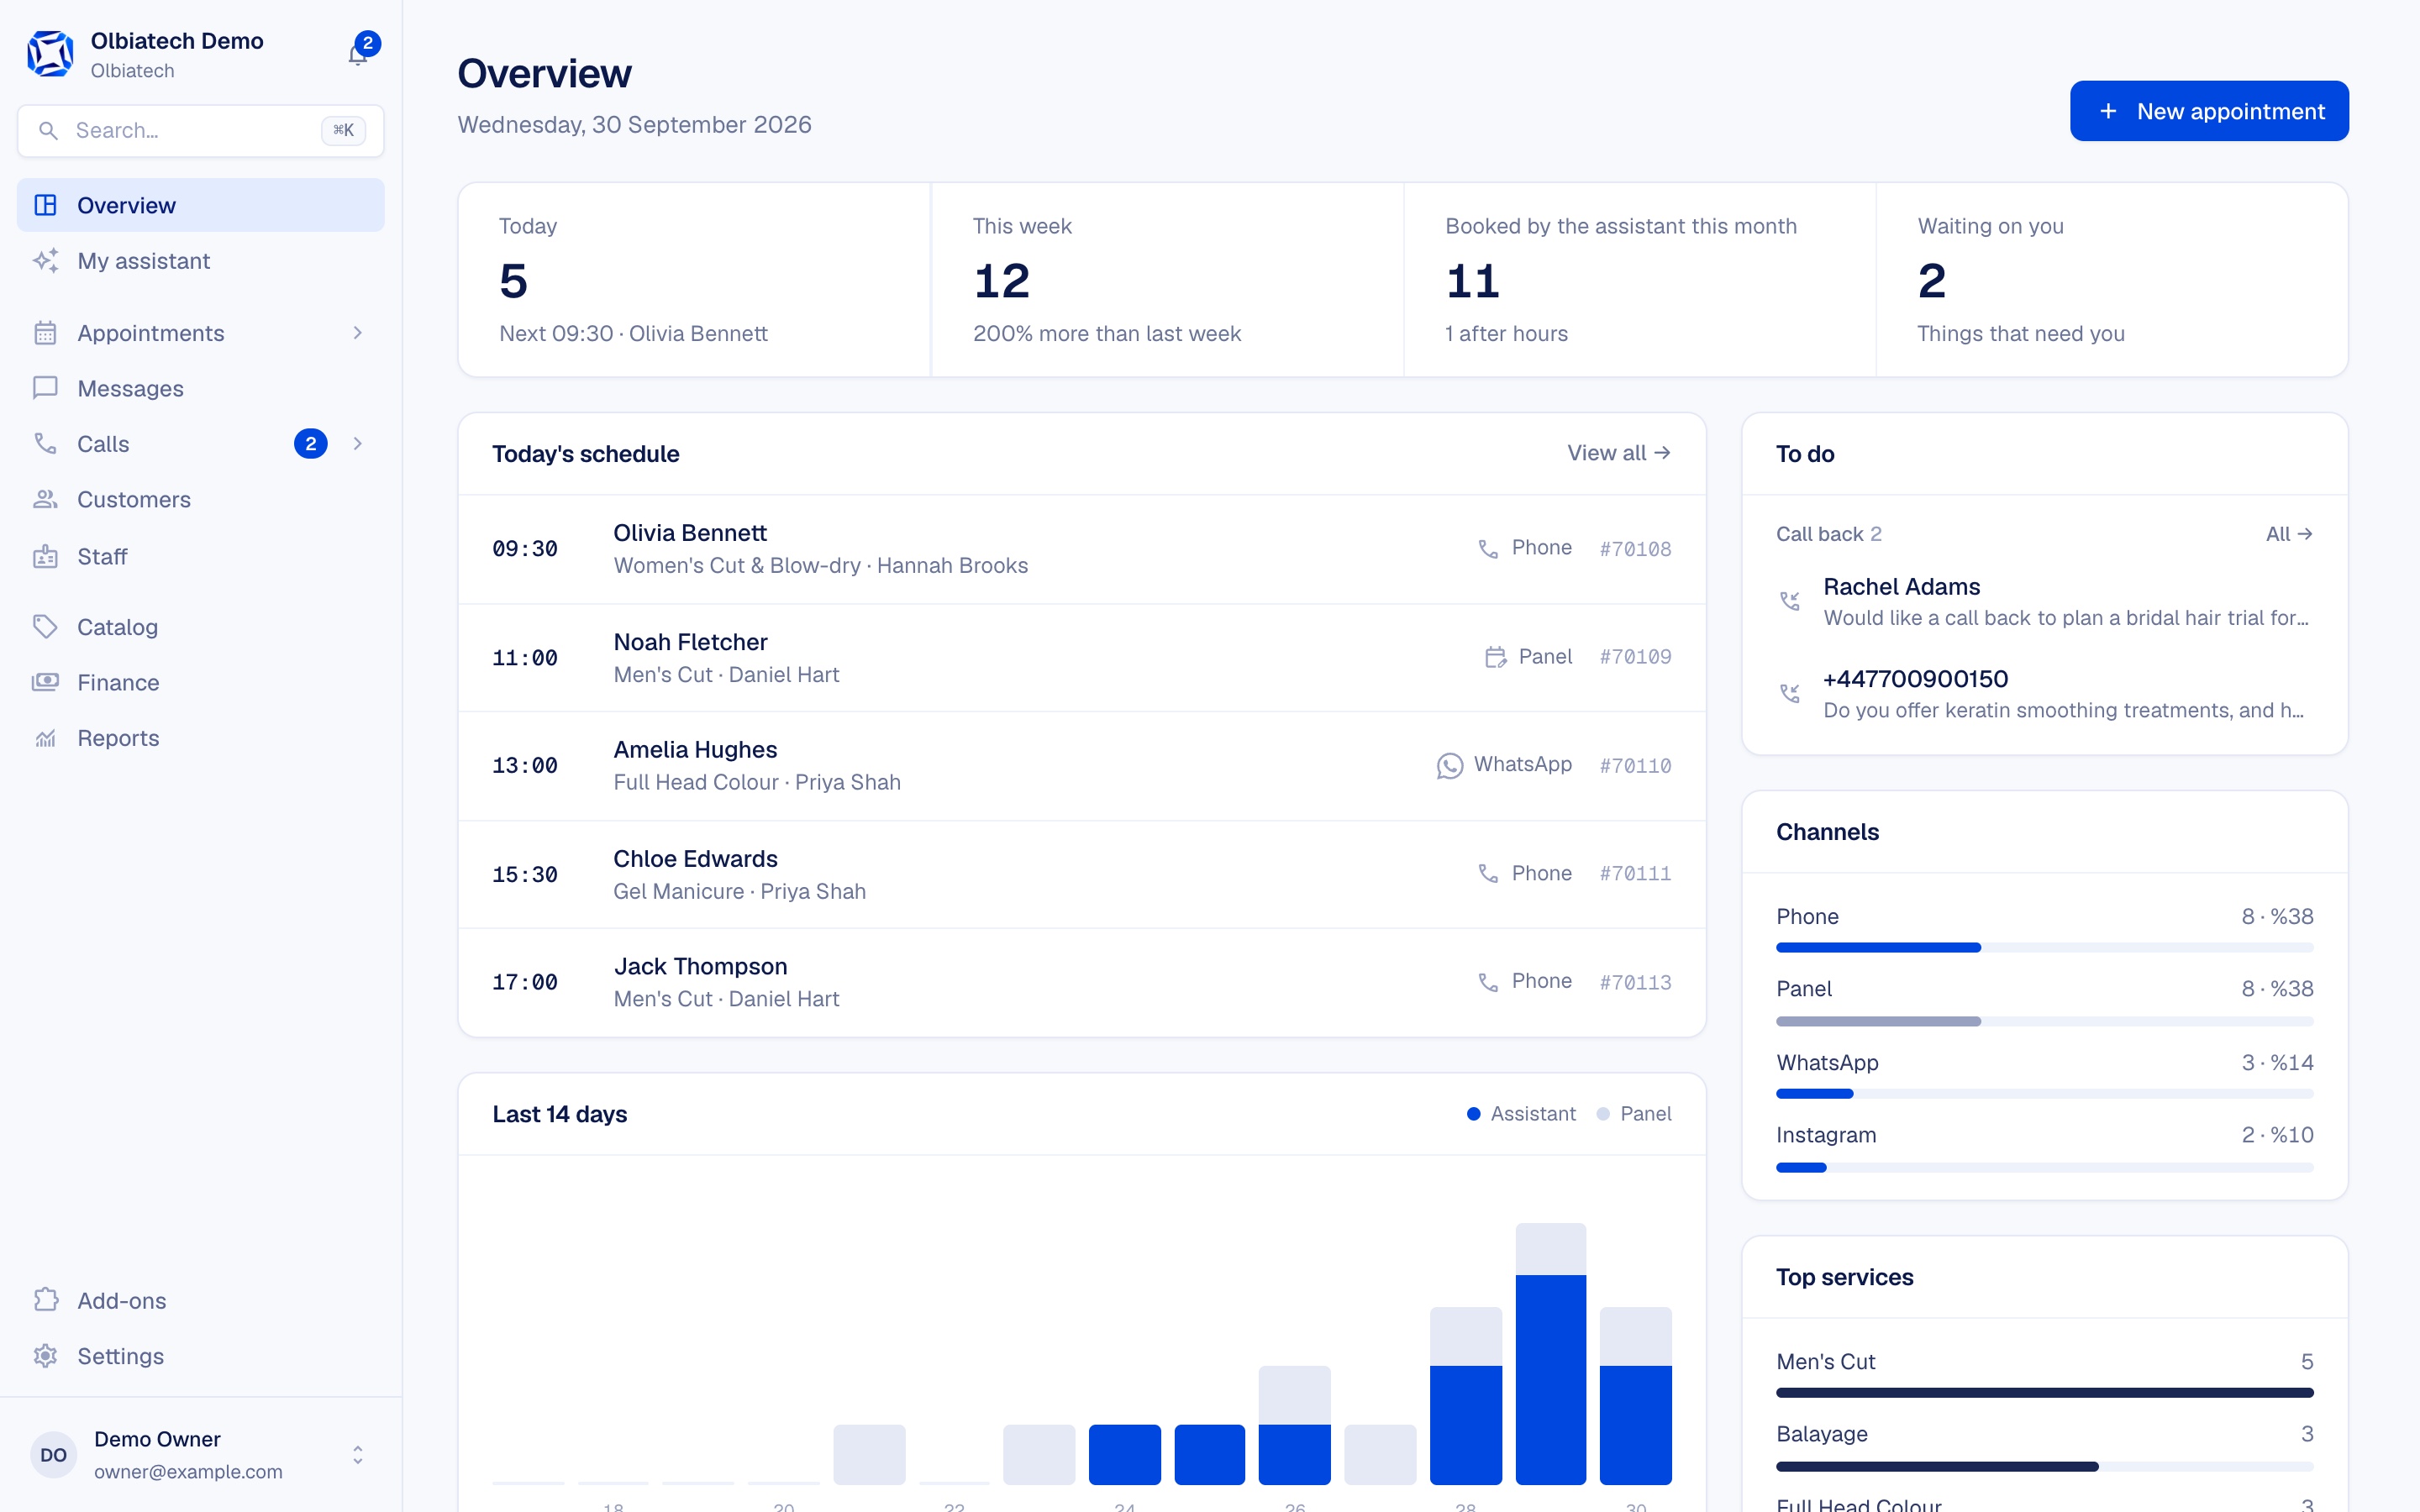Click the Olbiatech logo icon
Screen dimensions: 2420x1512
tap(50, 54)
